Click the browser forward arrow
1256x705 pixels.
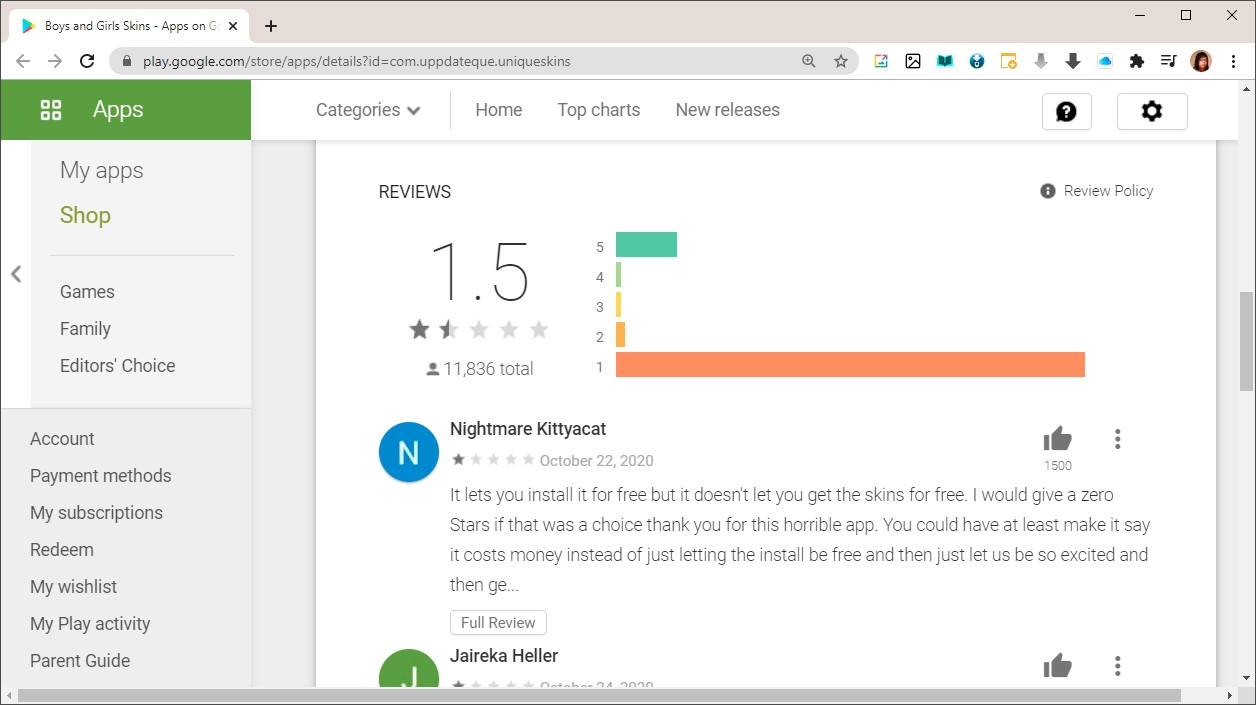tap(55, 61)
